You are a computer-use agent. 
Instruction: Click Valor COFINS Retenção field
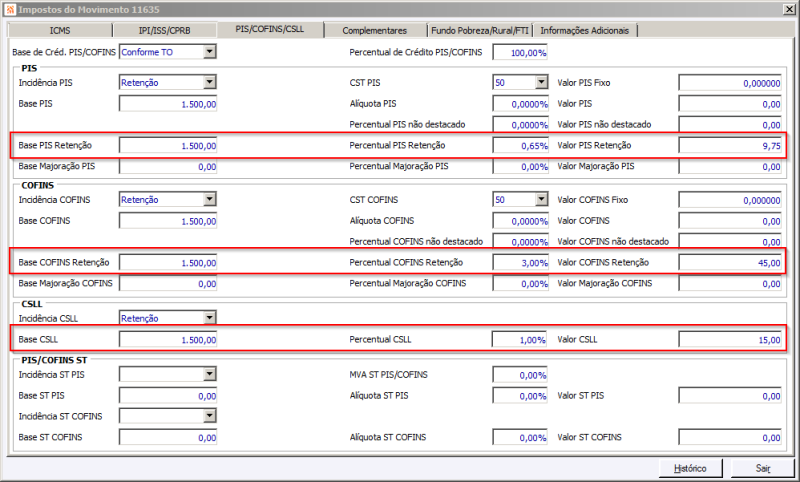(x=730, y=263)
